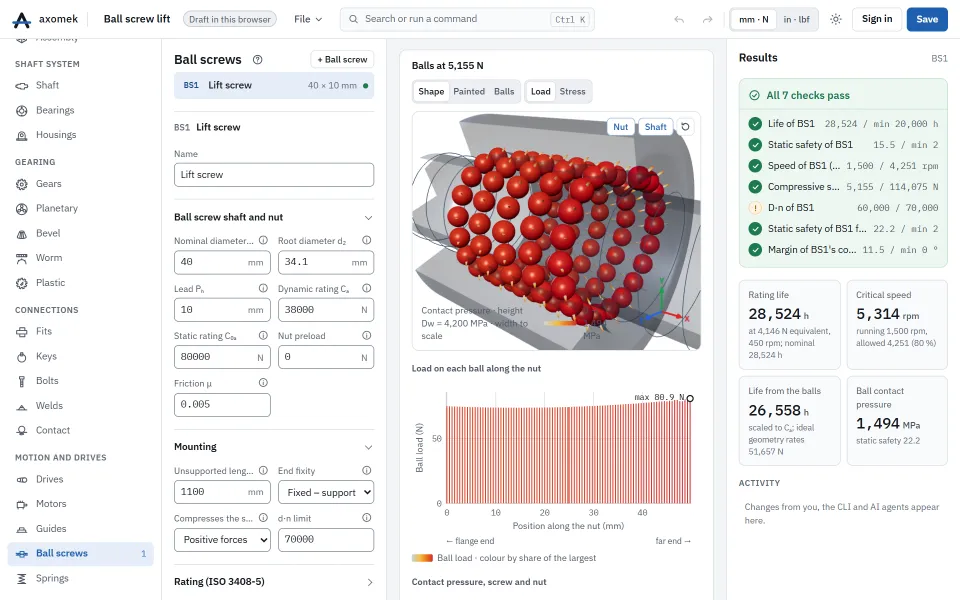
Task: Select Stress colouring mode
Action: pos(572,91)
